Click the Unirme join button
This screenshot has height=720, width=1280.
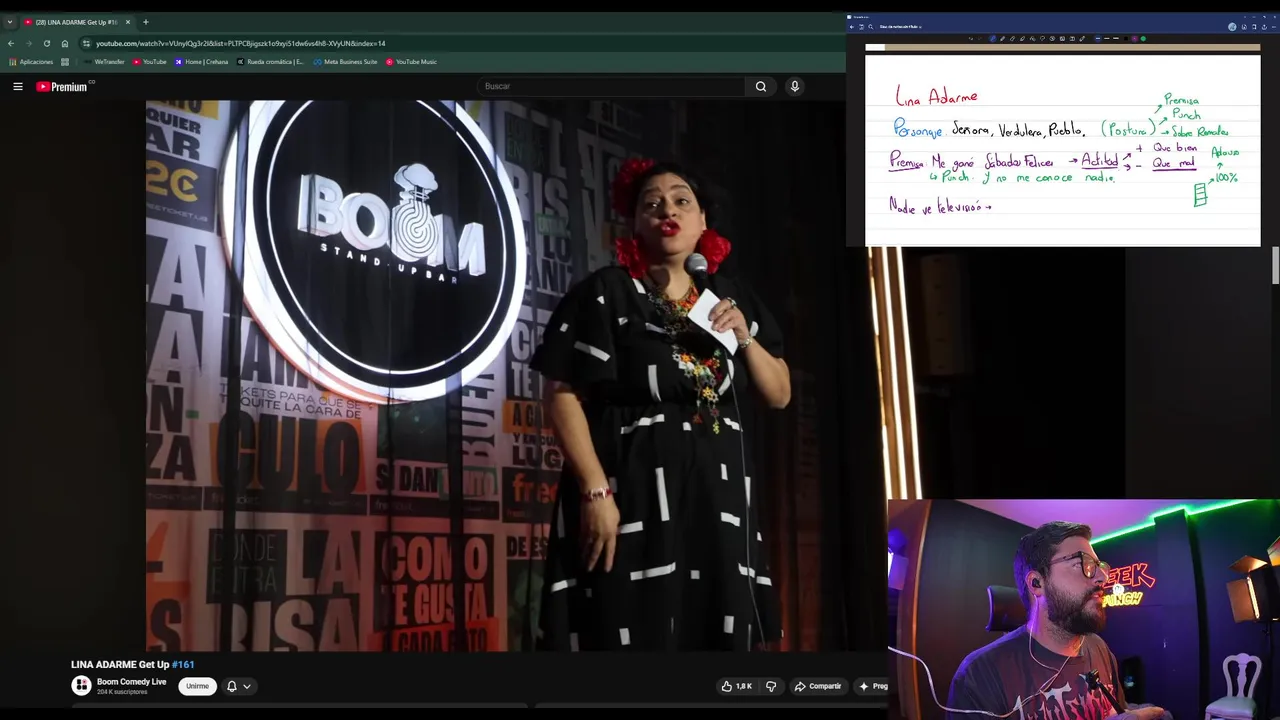(197, 686)
